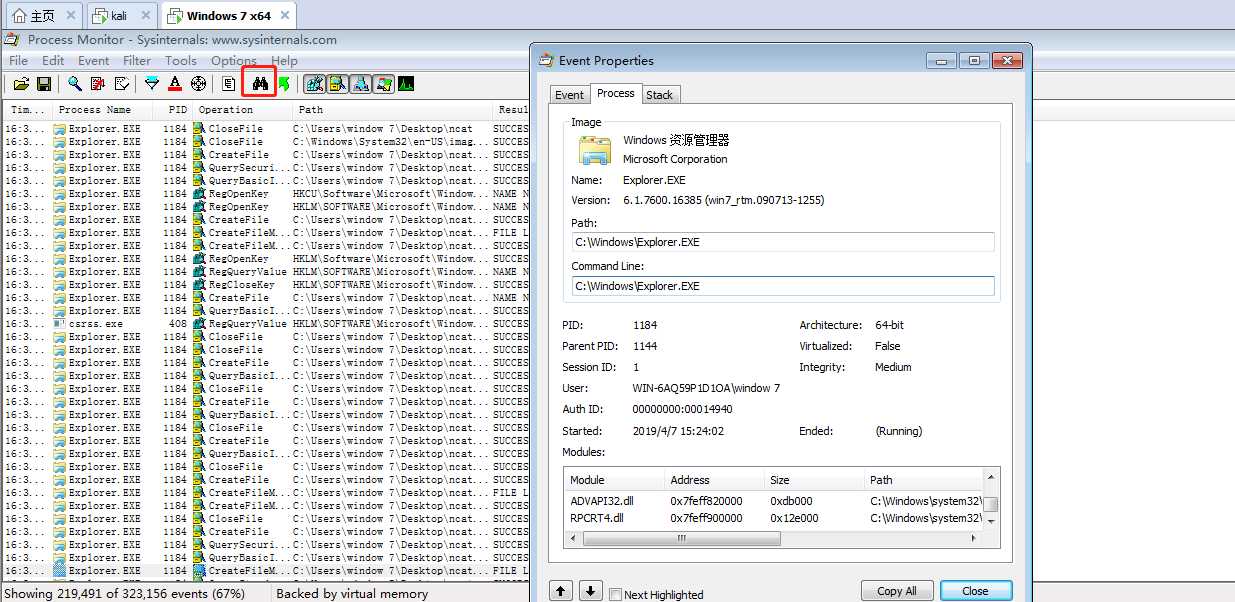Open the Filter funnel icon
This screenshot has width=1235, height=602.
(x=152, y=84)
